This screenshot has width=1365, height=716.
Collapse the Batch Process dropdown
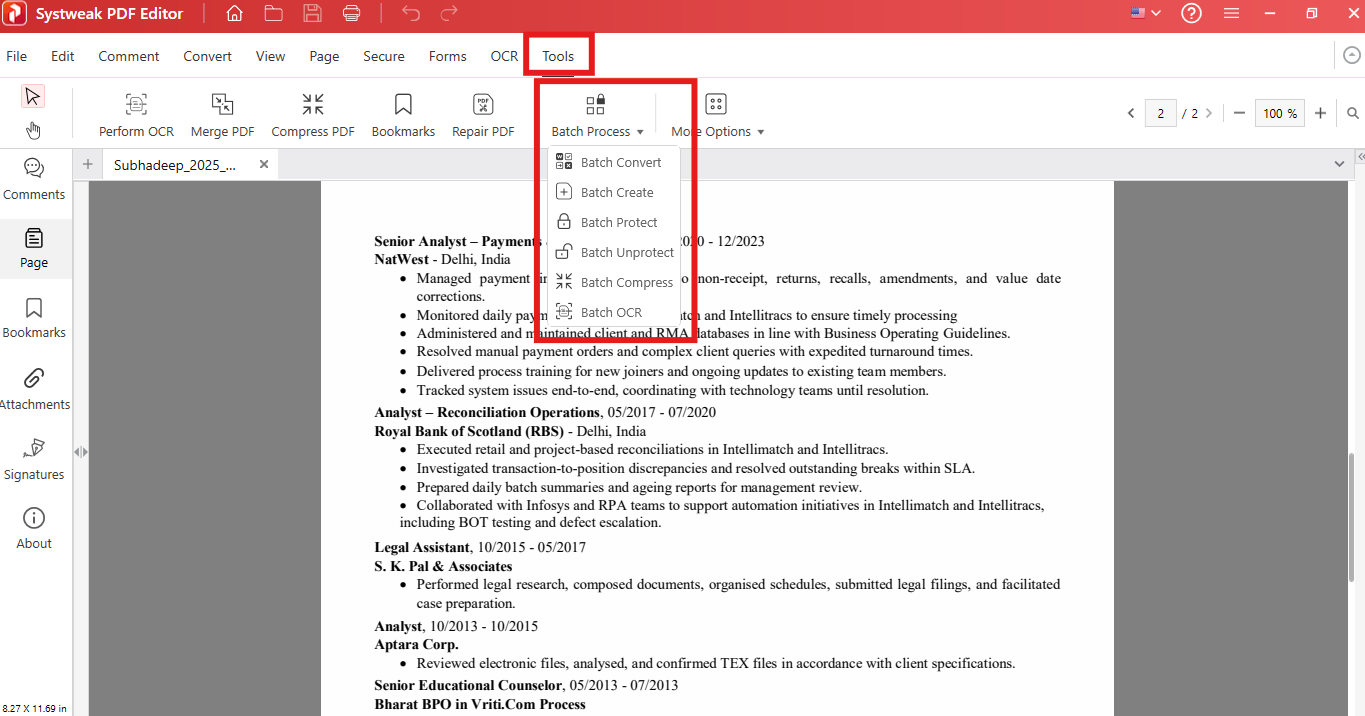[x=597, y=115]
